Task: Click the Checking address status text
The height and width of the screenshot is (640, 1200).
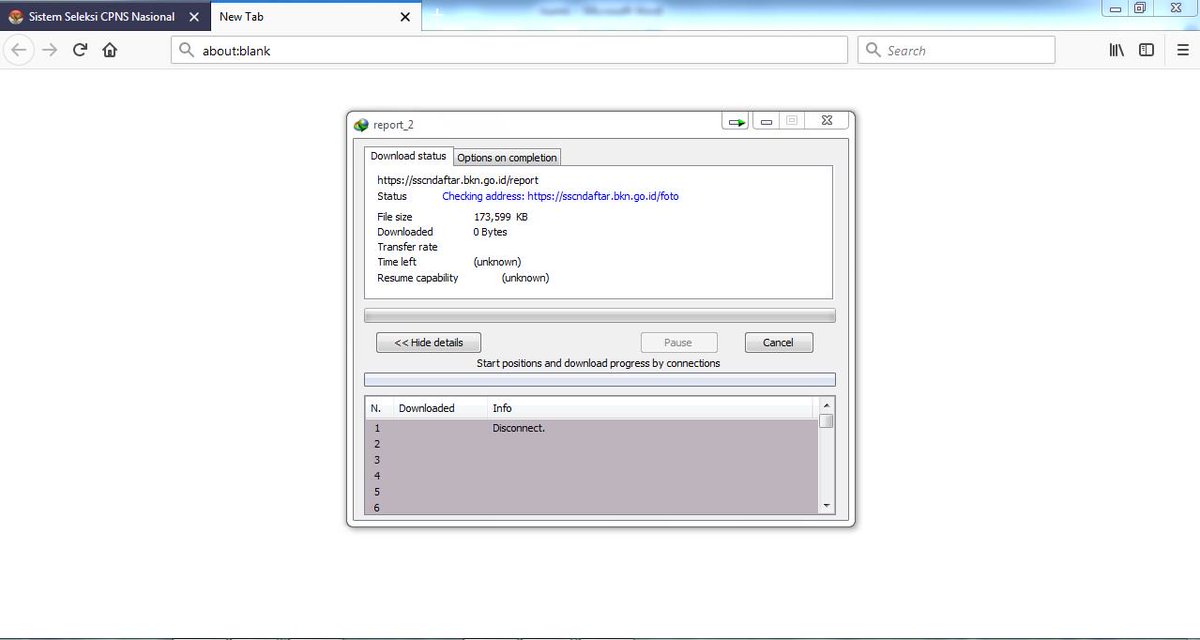Action: (560, 196)
